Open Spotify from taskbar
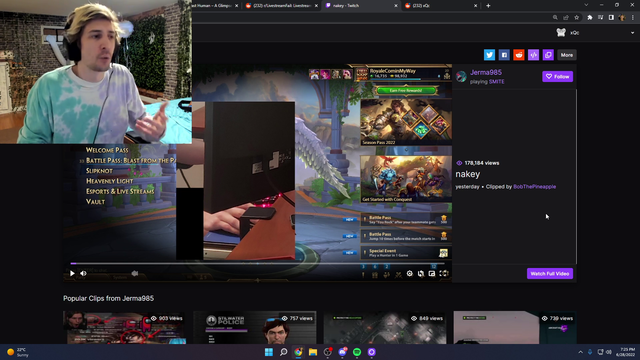 click(x=357, y=352)
